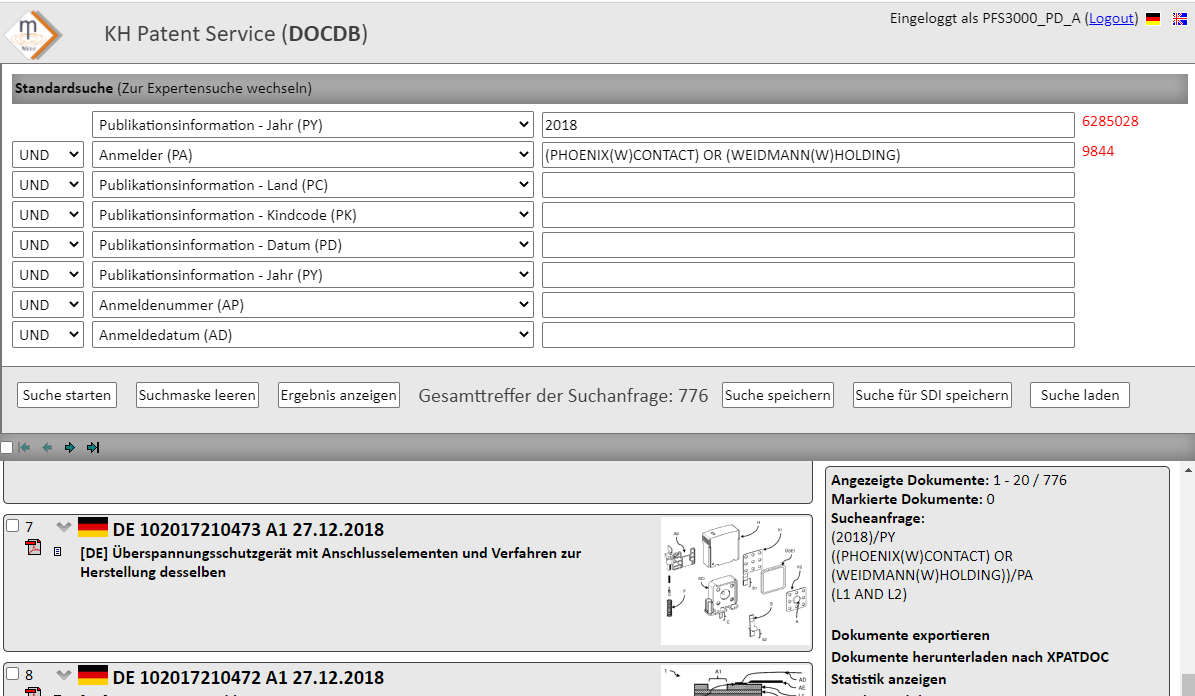This screenshot has height=696, width=1195.
Task: Click Dokumente exportieren
Action: 910,635
